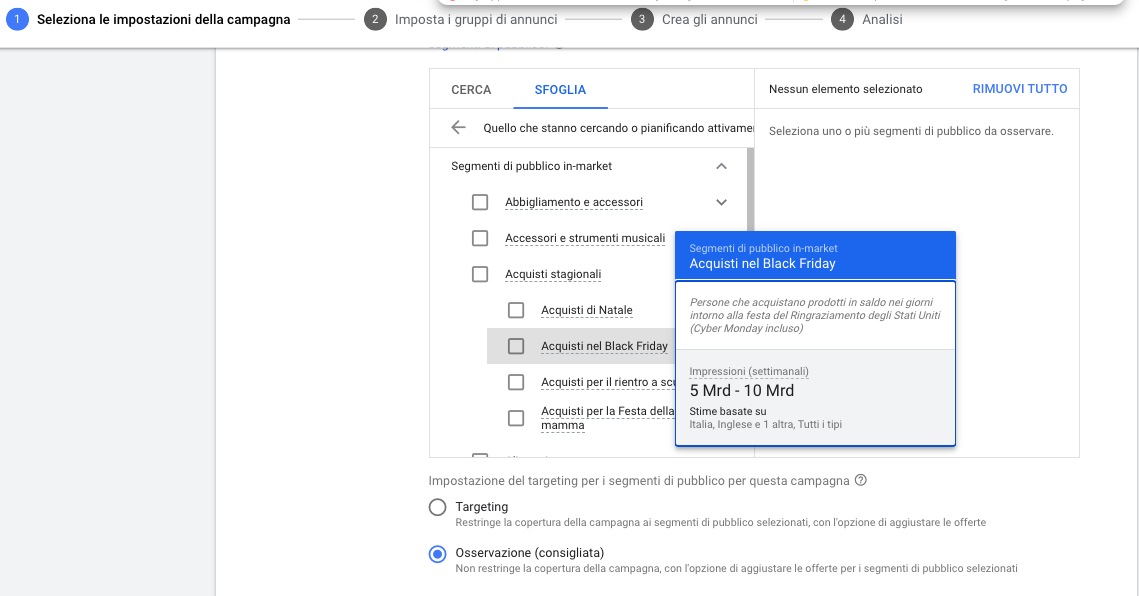Collapse Segmenti di pubblico in-market section
Screen dimensions: 1139x596
[721, 166]
